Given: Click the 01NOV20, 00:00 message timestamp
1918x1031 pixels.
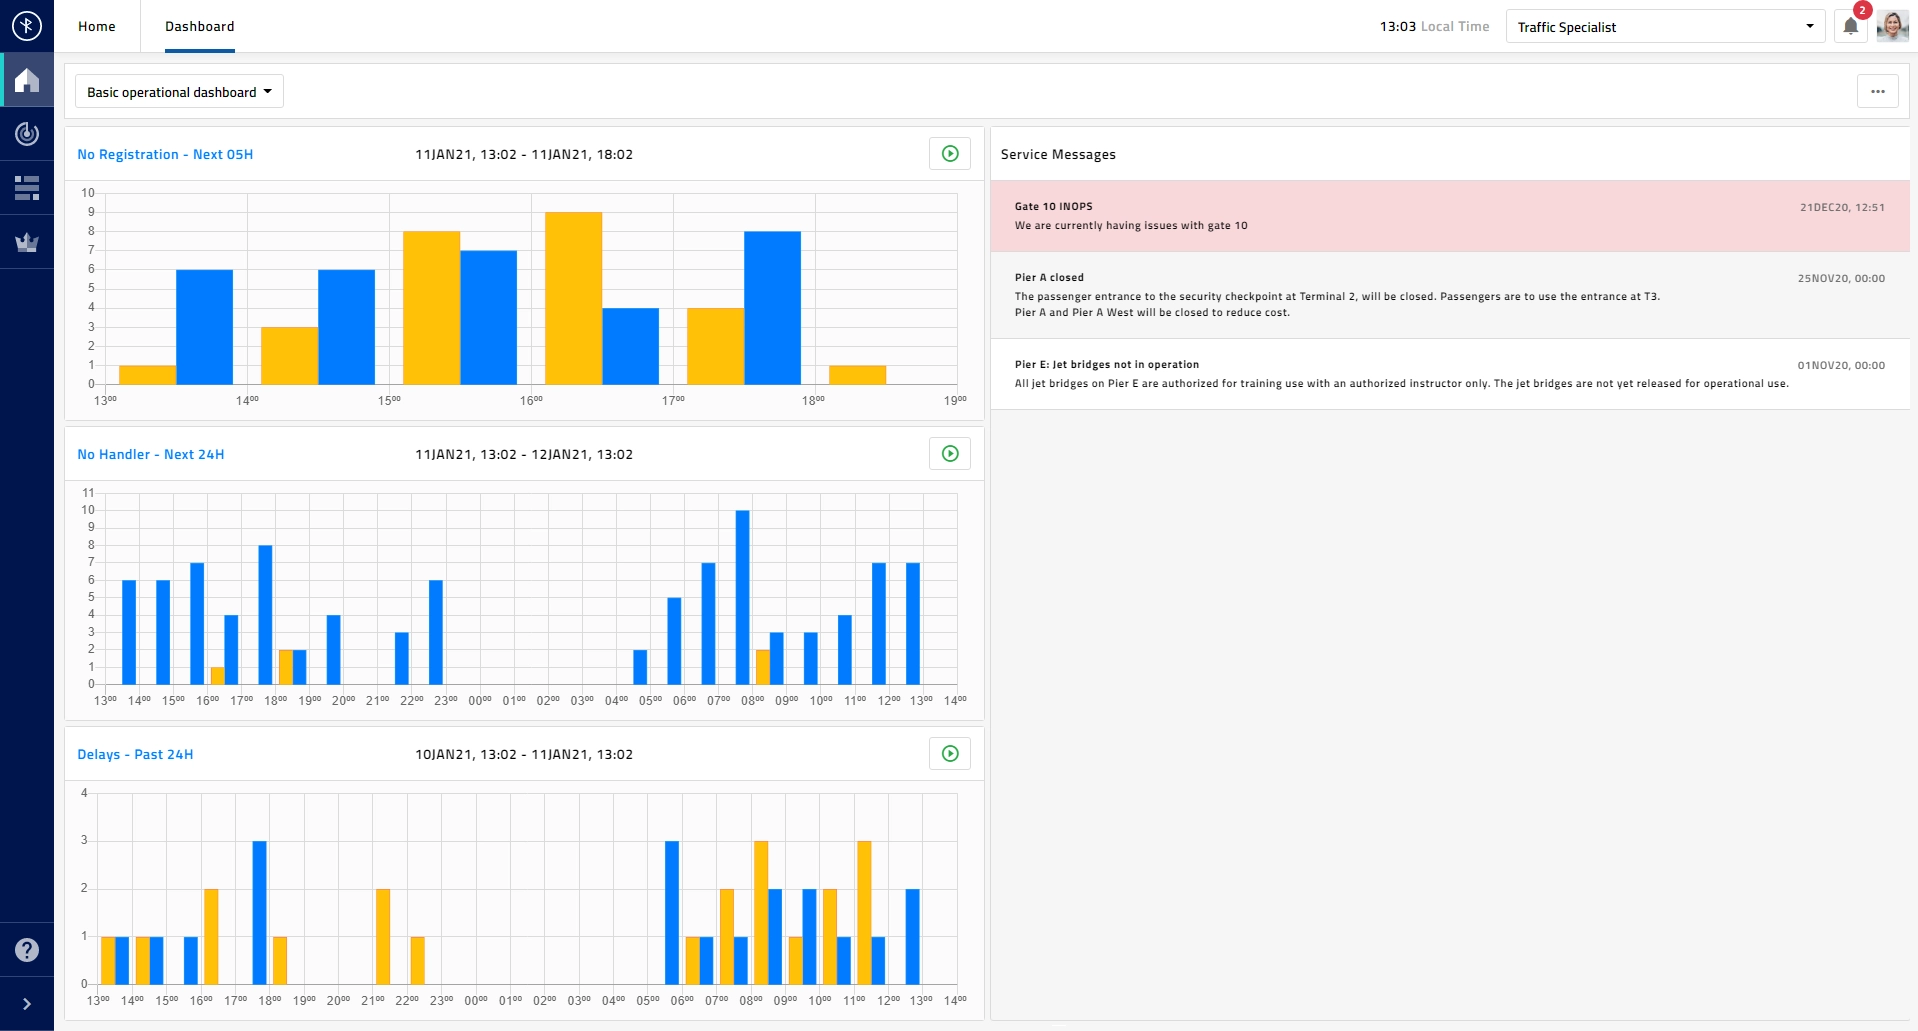Looking at the screenshot, I should pyautogui.click(x=1841, y=366).
